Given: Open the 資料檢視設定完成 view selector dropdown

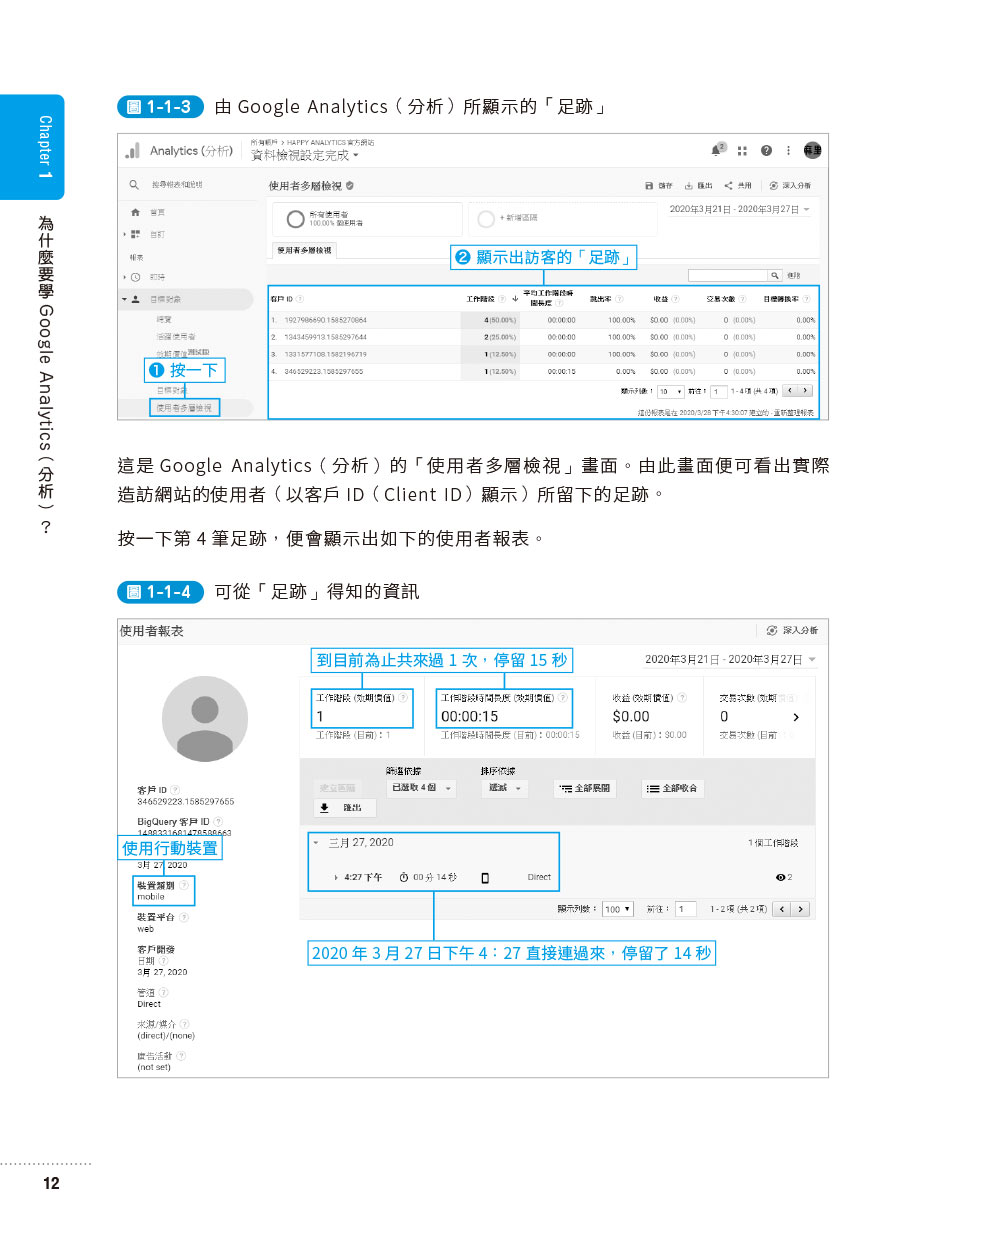Looking at the screenshot, I should pyautogui.click(x=305, y=155).
